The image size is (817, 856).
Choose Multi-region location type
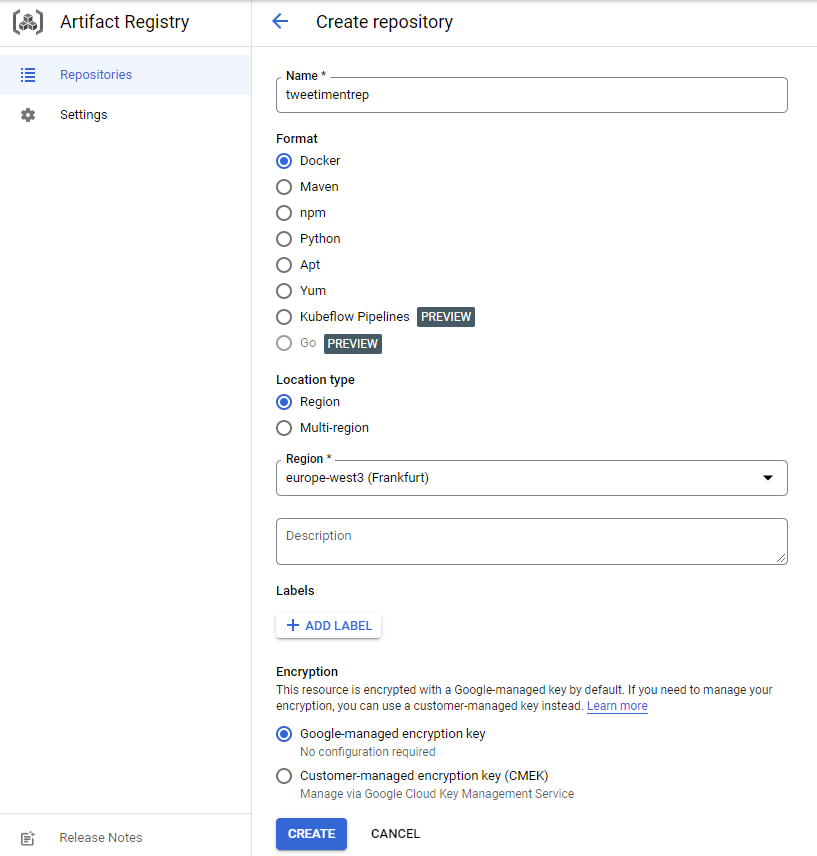[284, 428]
